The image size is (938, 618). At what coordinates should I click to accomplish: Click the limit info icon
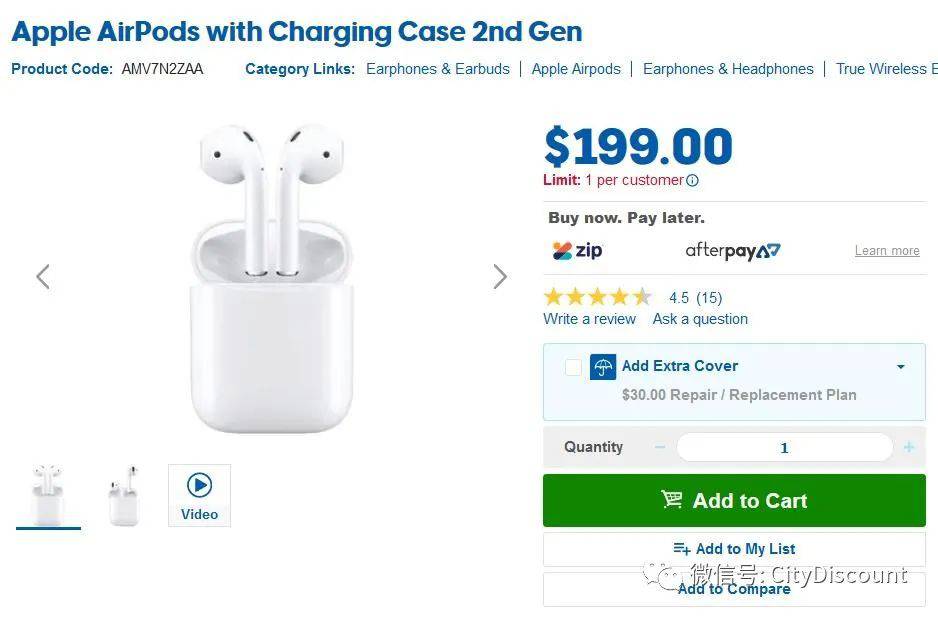pos(693,181)
